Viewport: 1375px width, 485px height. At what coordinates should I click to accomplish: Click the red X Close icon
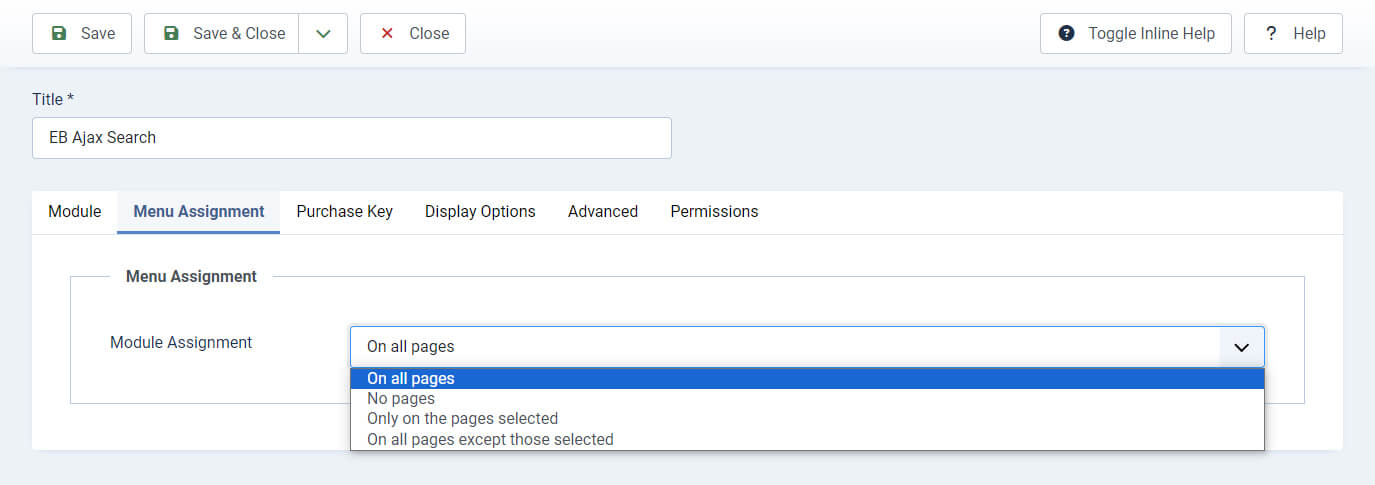(x=386, y=33)
